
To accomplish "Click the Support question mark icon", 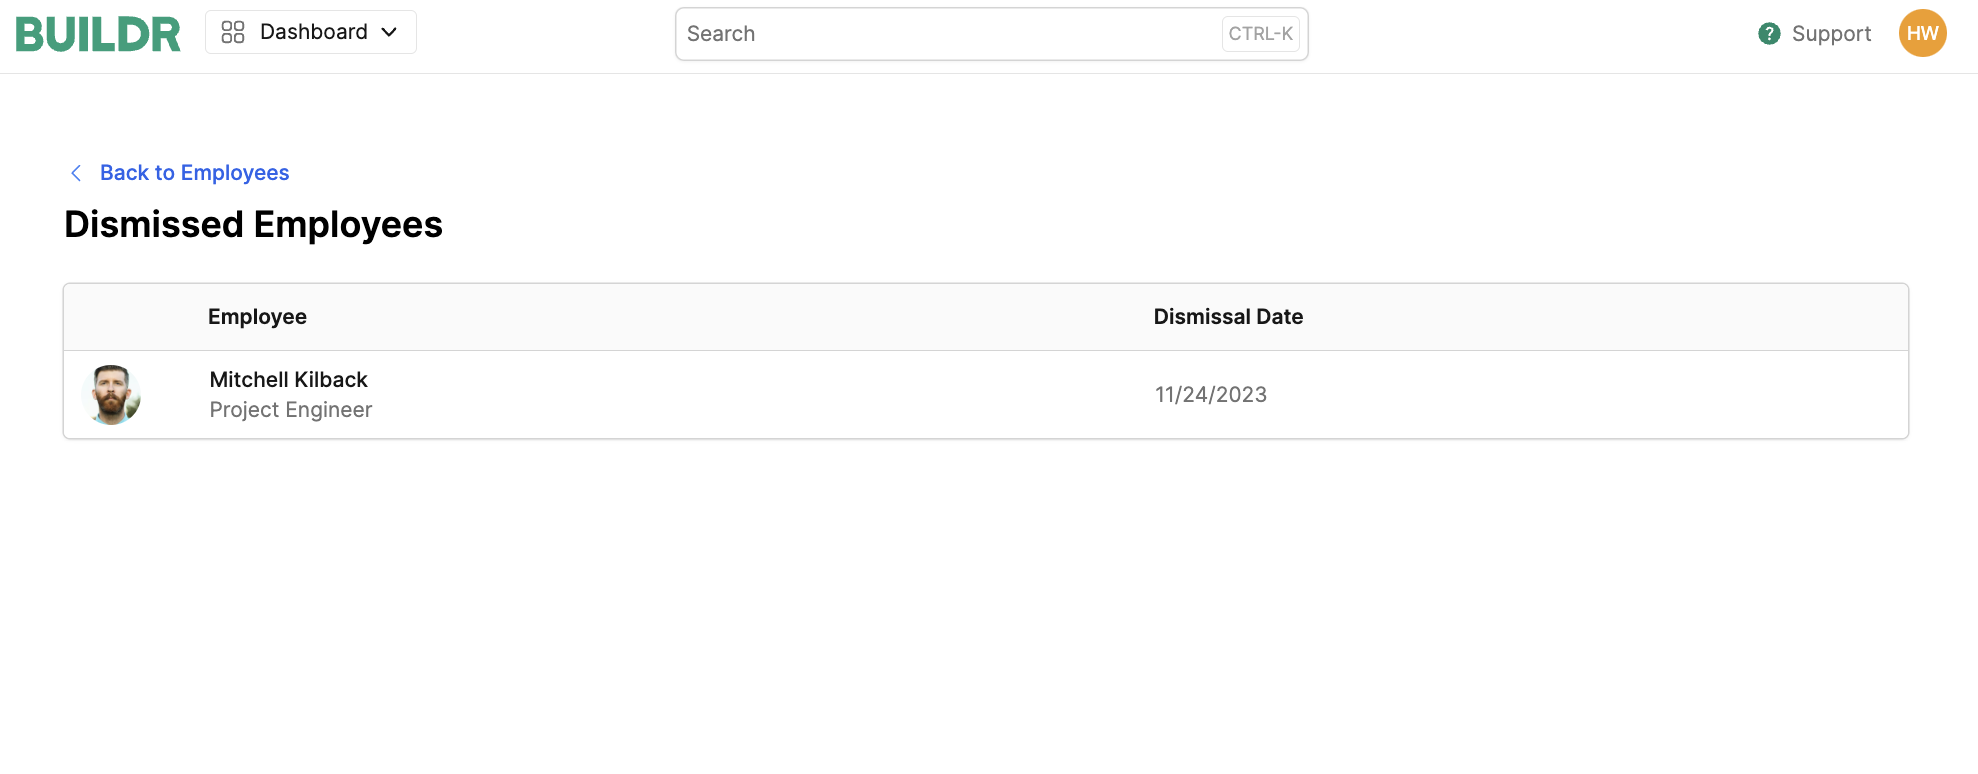I will click(1769, 34).
